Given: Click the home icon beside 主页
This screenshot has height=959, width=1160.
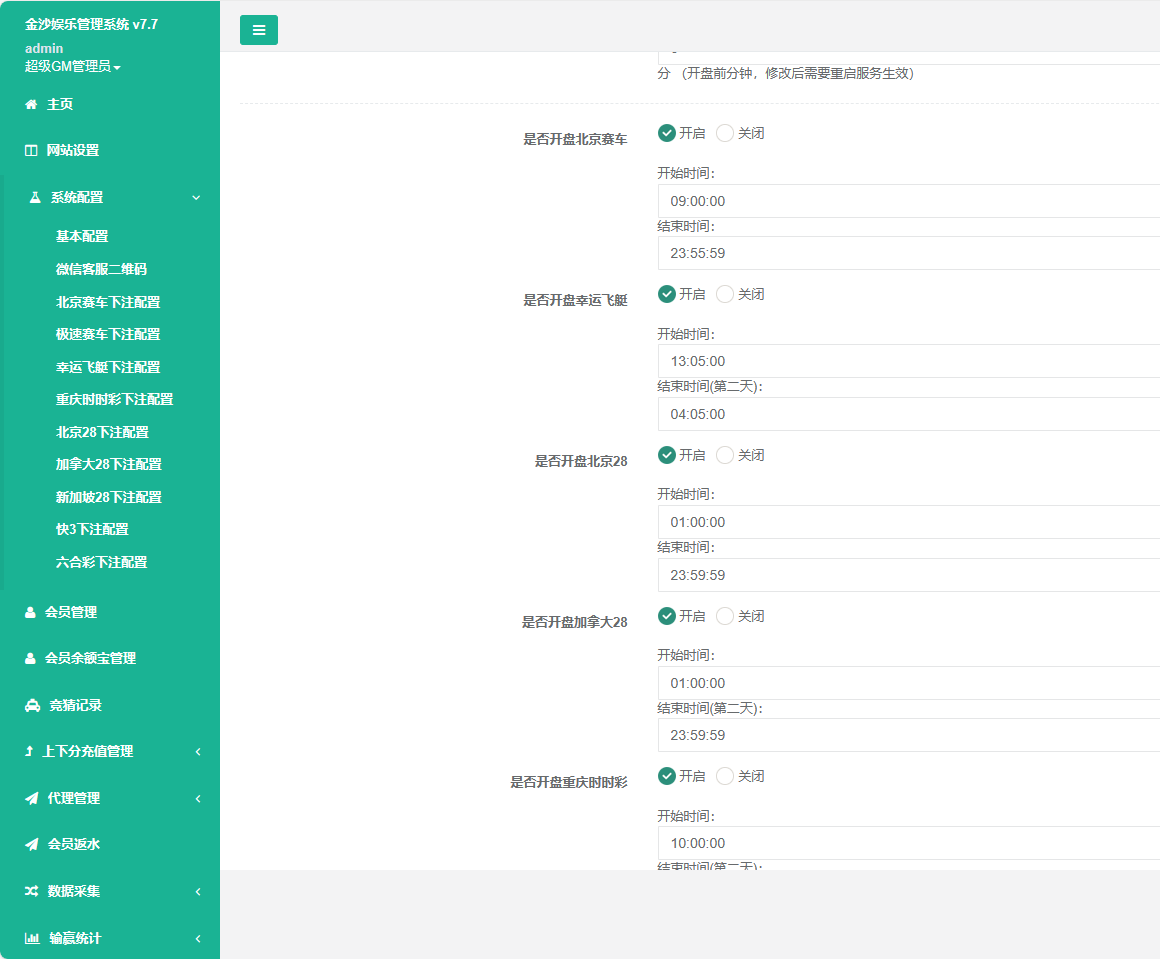Looking at the screenshot, I should tap(31, 104).
